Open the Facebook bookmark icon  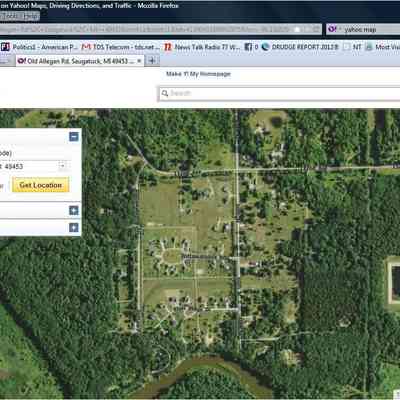(248, 47)
